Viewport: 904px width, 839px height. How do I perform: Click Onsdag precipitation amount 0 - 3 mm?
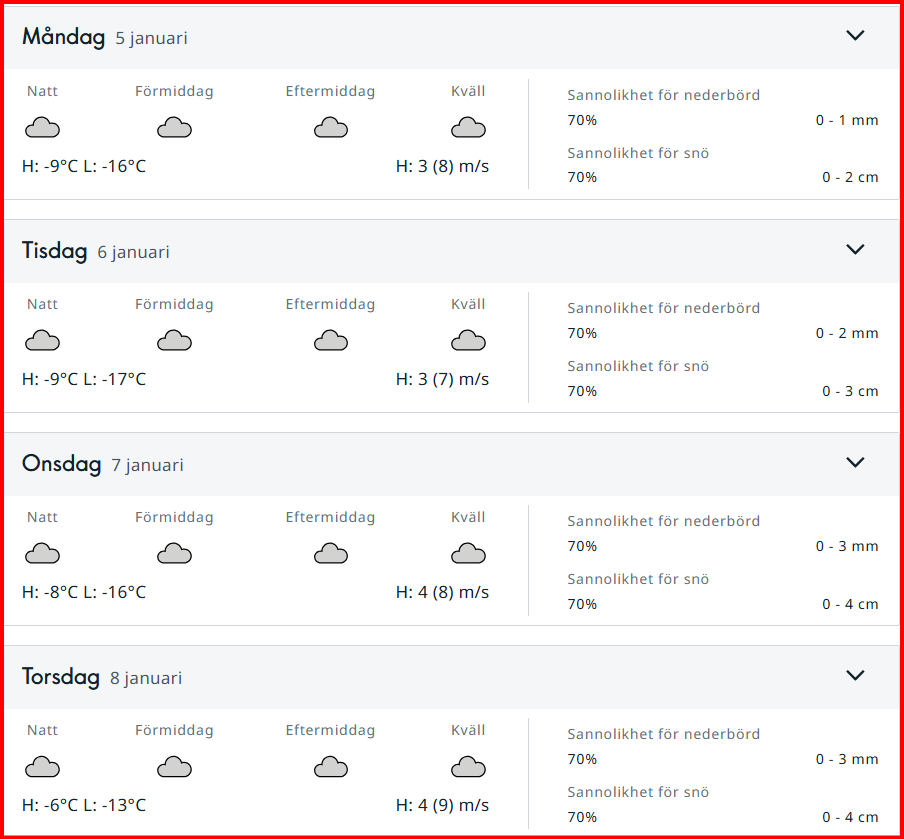click(847, 546)
